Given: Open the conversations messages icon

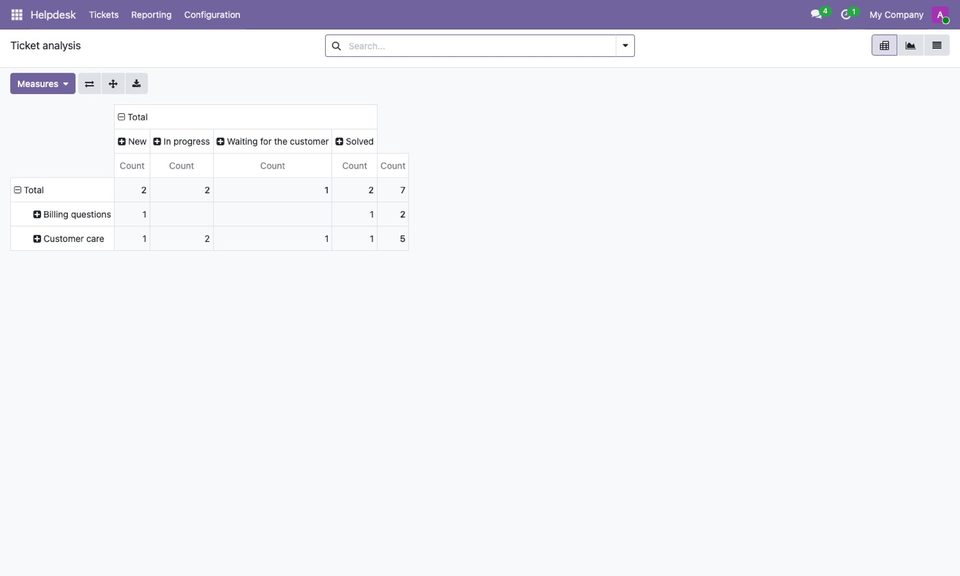Looking at the screenshot, I should coord(816,15).
